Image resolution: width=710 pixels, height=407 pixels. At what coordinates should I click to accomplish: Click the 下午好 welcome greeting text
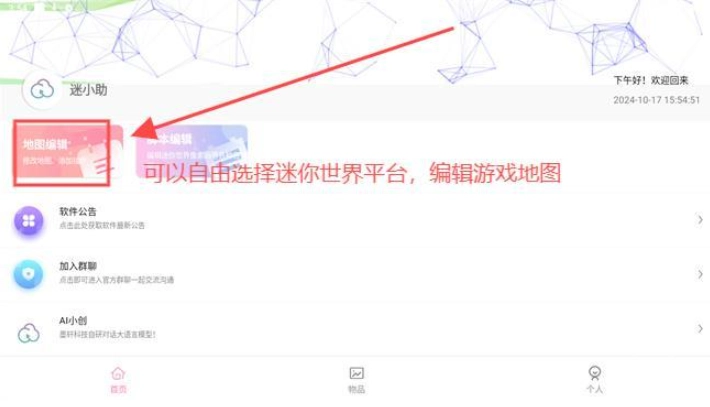point(651,81)
